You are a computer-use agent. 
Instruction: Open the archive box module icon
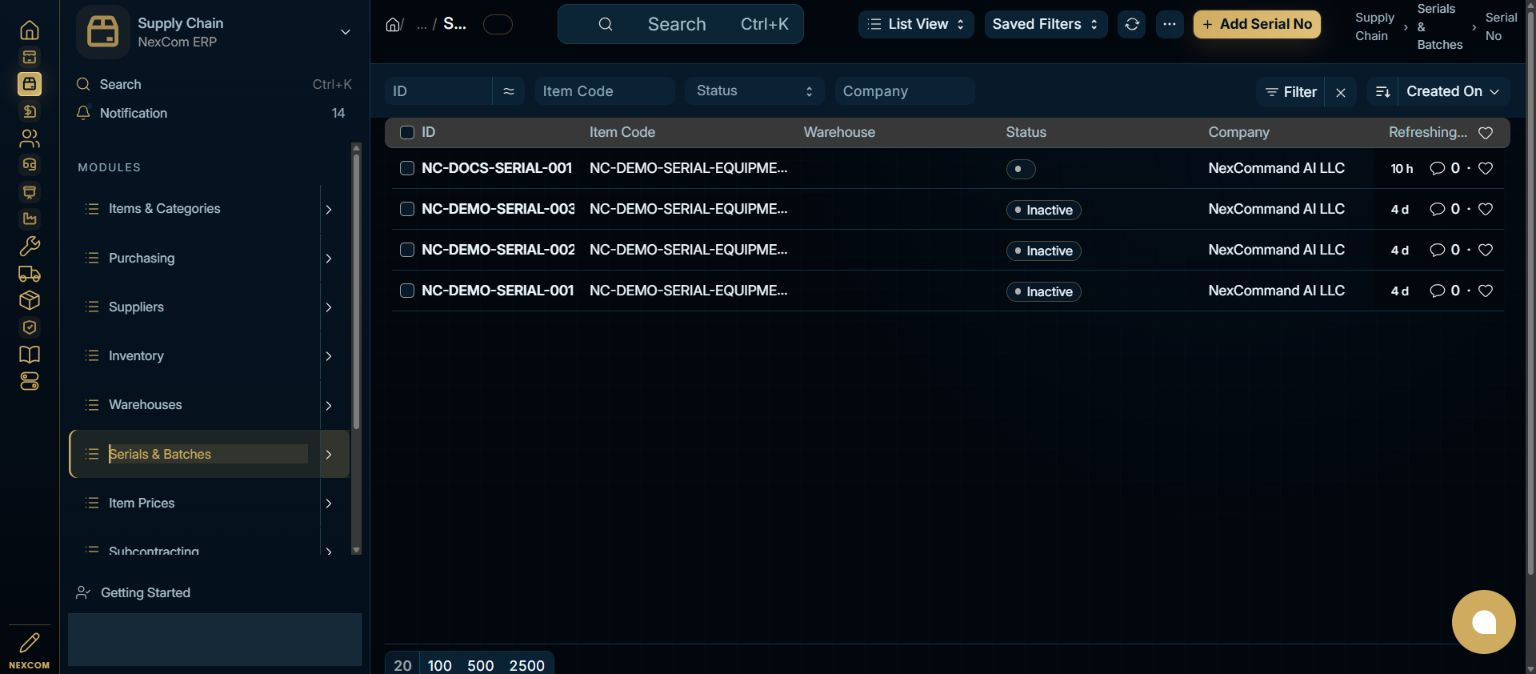point(29,57)
